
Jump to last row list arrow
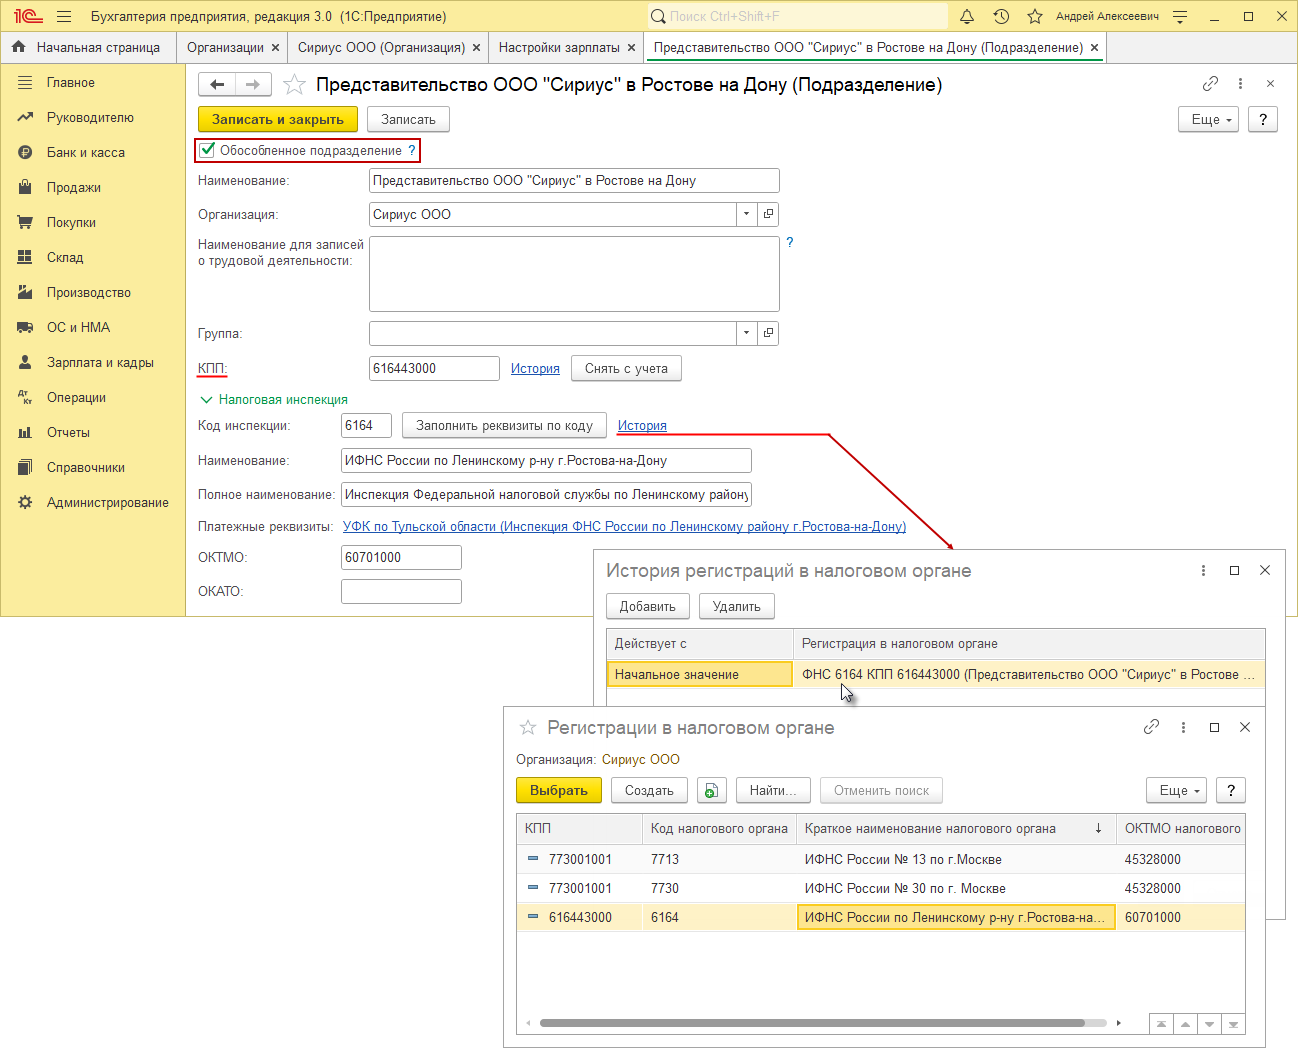[1233, 1024]
